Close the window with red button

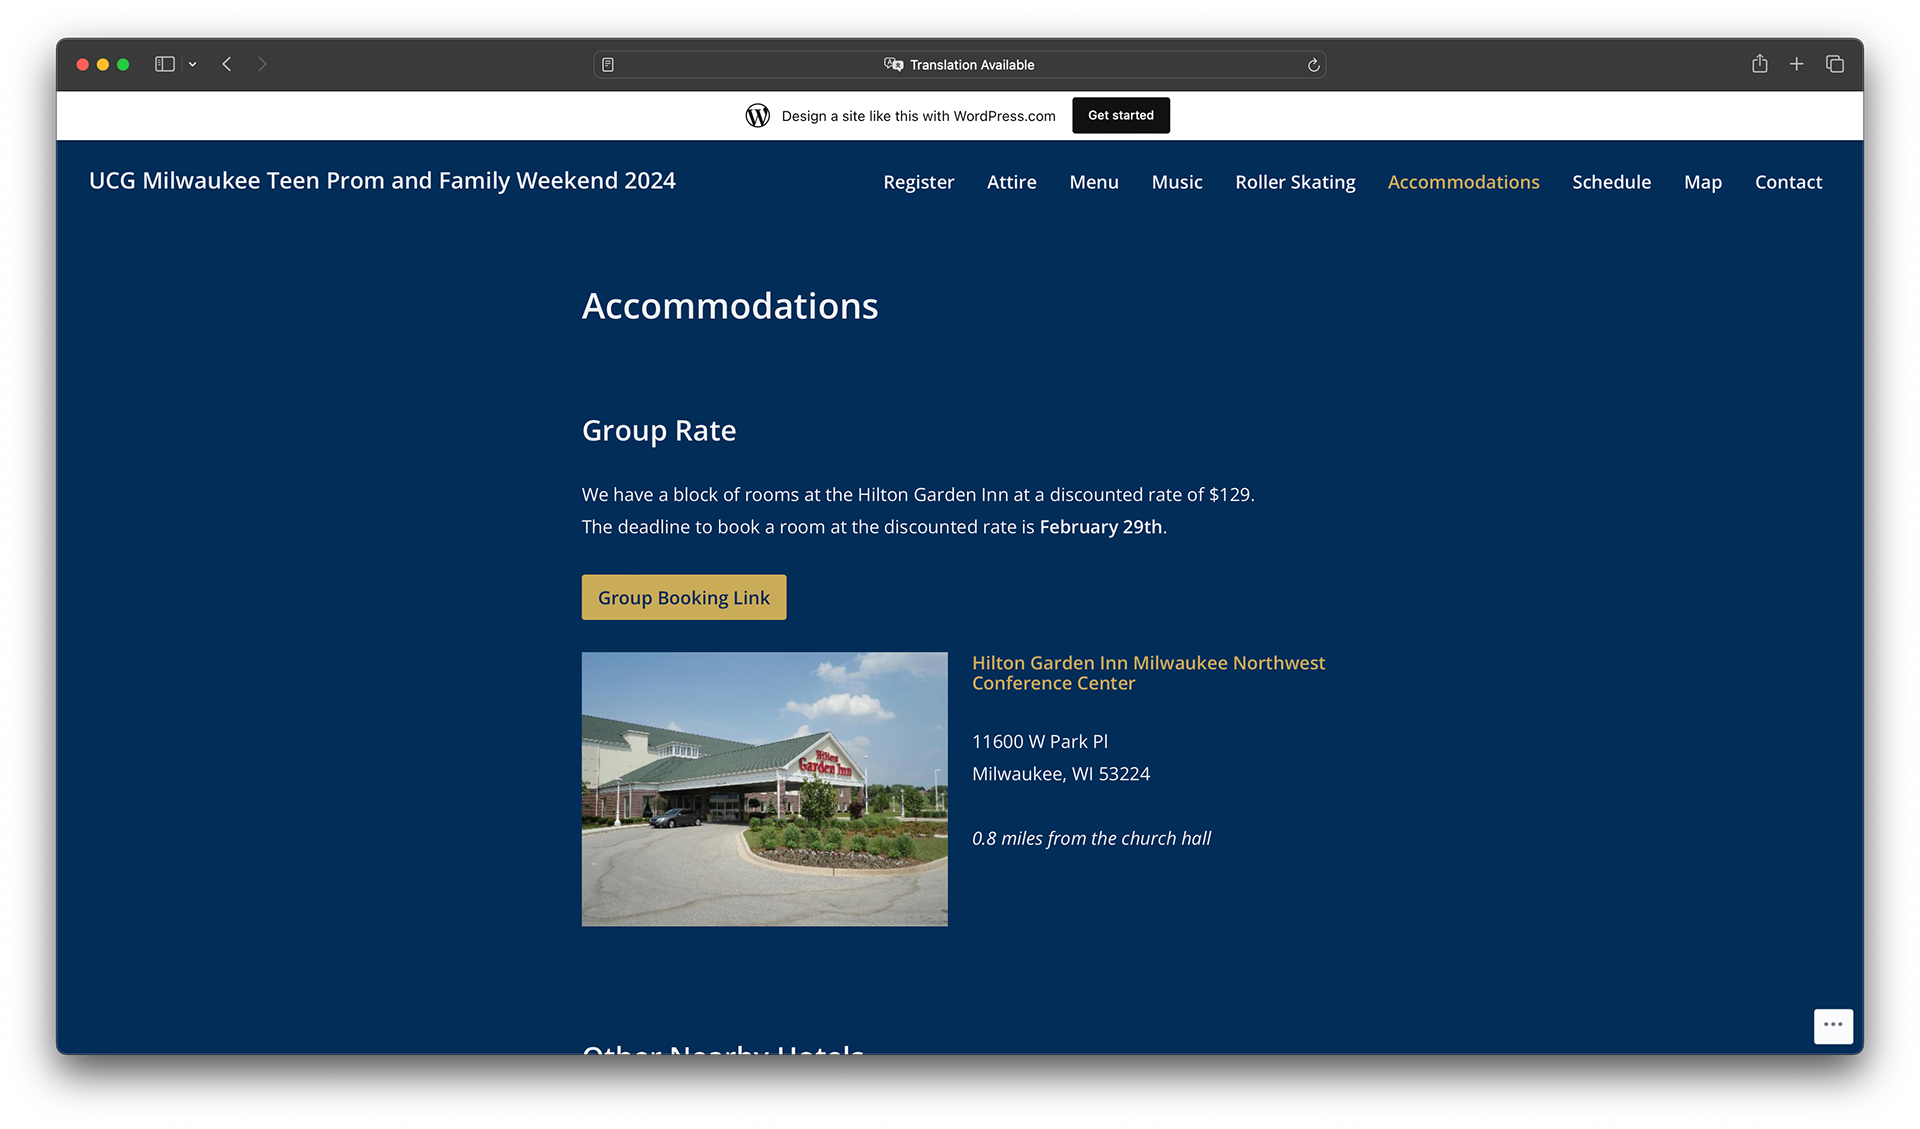83,64
